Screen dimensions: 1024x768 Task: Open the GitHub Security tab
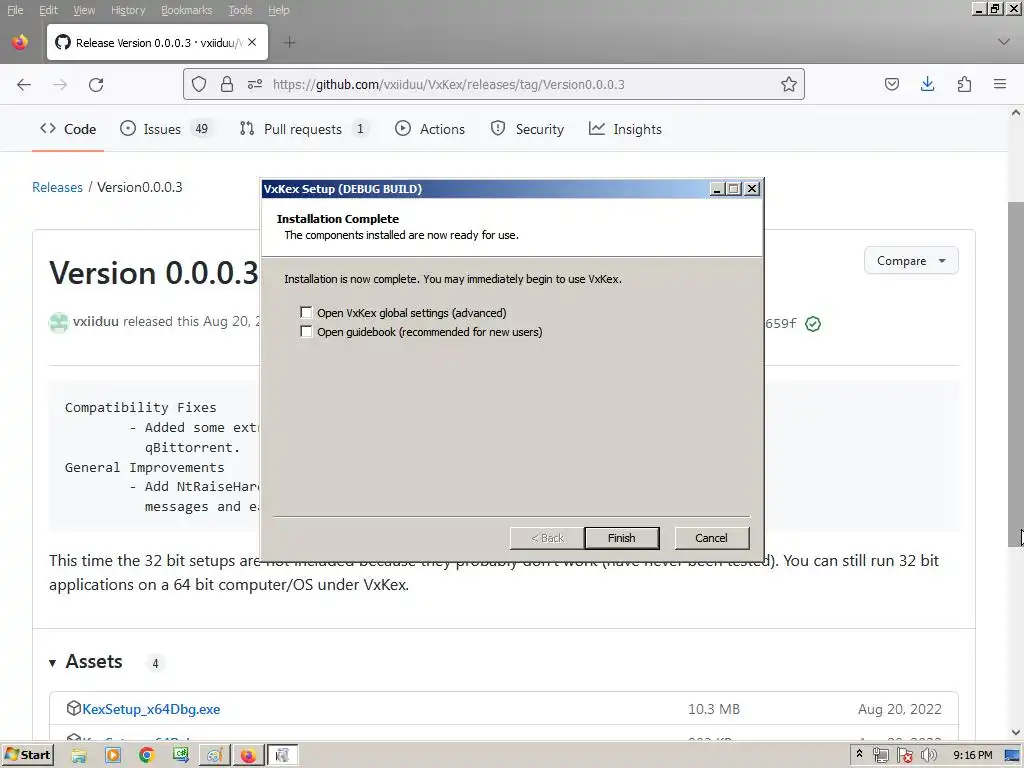pos(528,129)
